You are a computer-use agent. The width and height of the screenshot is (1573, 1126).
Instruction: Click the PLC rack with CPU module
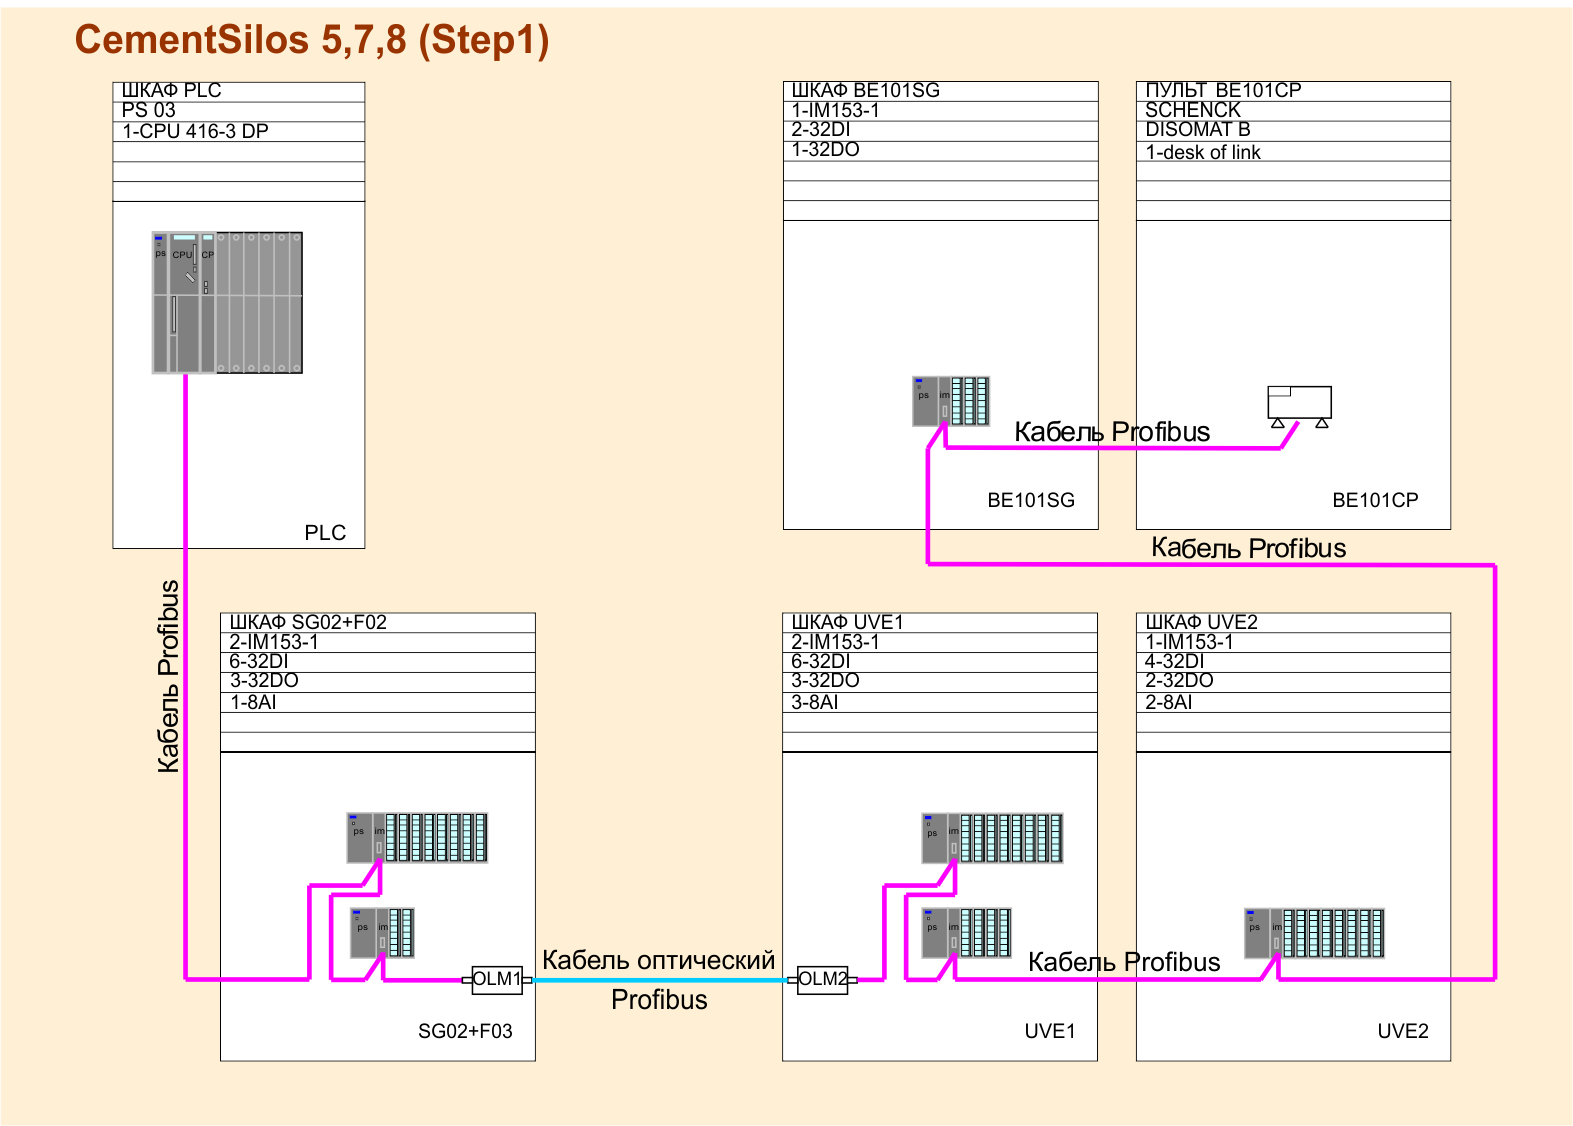pyautogui.click(x=227, y=302)
